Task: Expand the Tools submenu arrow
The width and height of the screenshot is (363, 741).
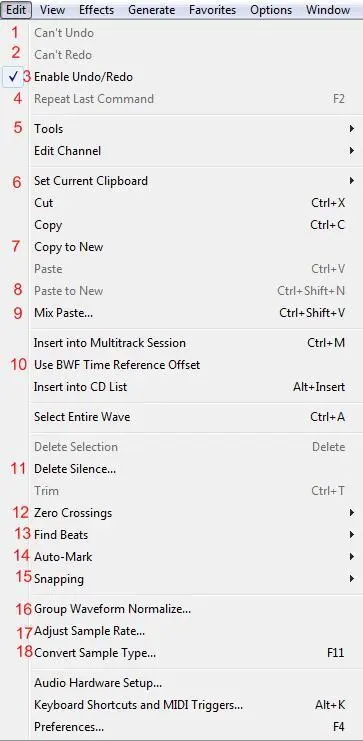Action: pos(352,129)
